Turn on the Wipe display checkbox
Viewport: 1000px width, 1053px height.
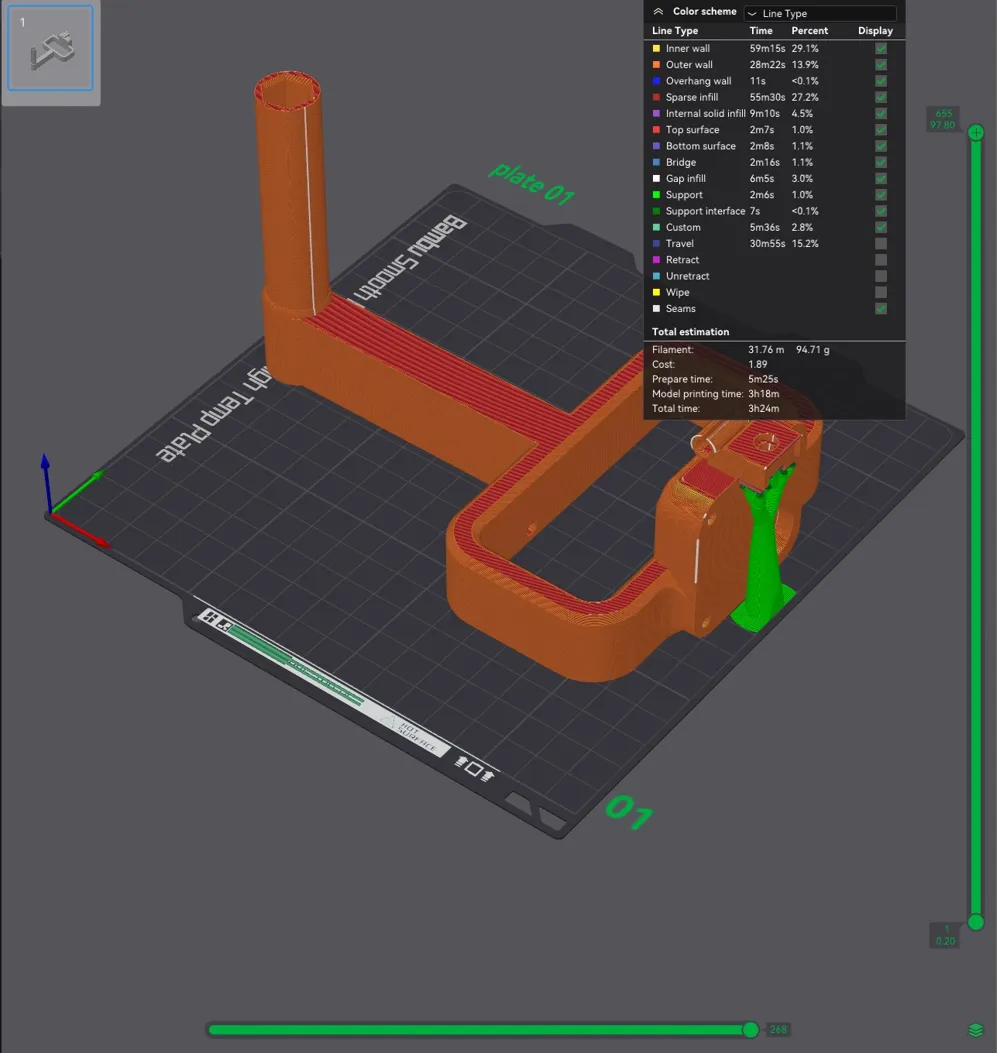point(881,293)
